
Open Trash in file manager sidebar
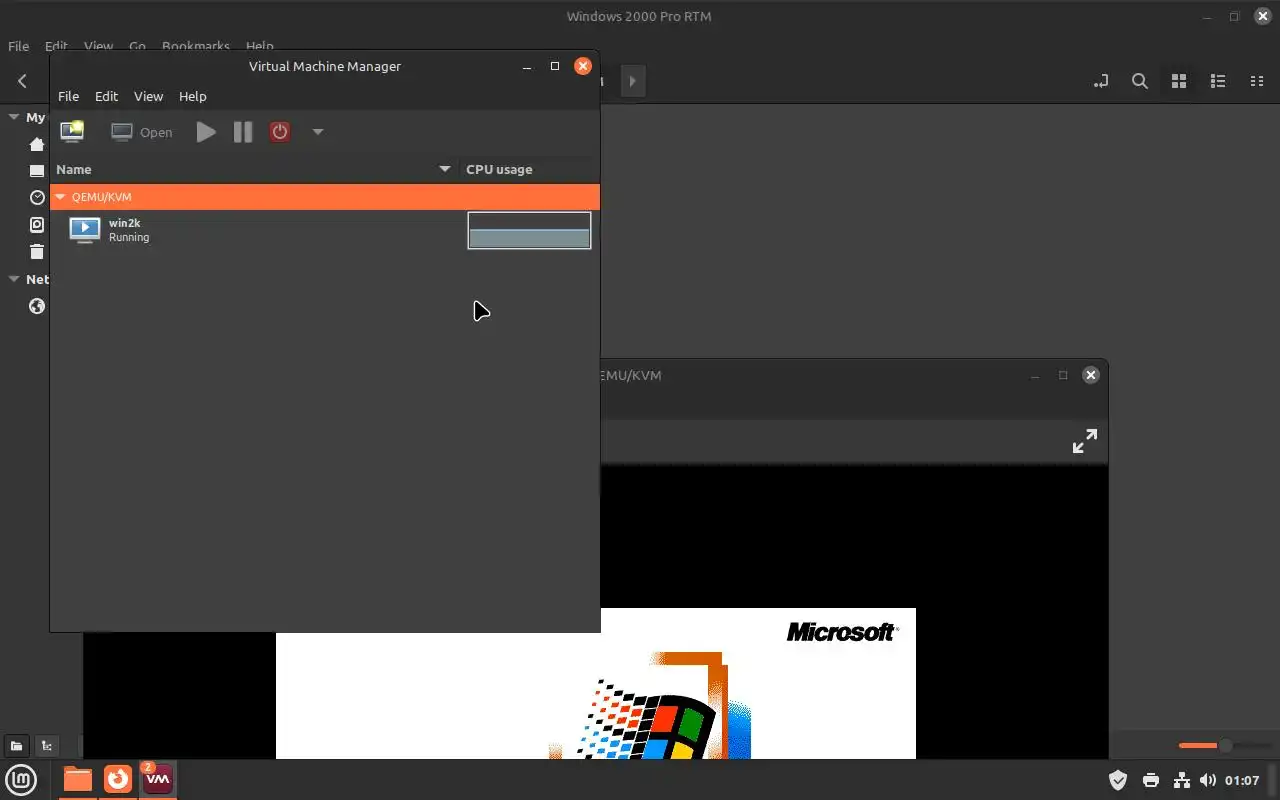pyautogui.click(x=37, y=252)
